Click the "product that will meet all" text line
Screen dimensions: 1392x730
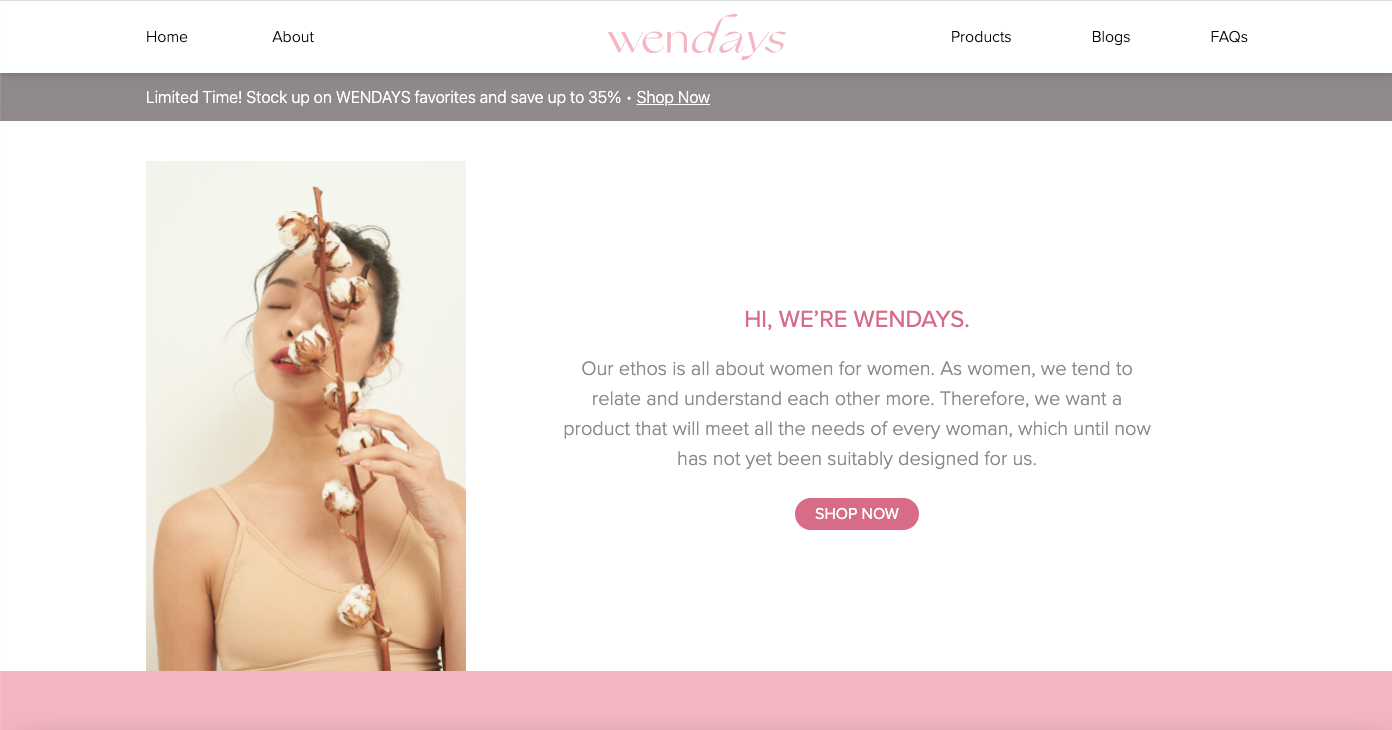pos(857,429)
